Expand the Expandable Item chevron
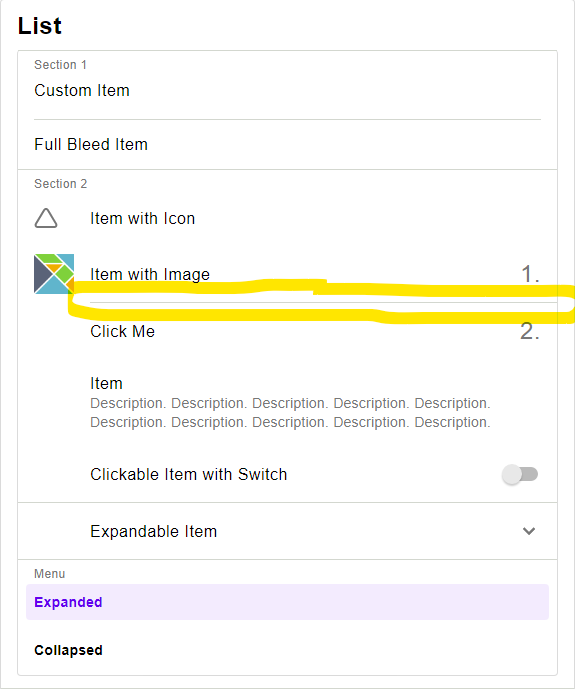582x689 pixels. point(529,531)
